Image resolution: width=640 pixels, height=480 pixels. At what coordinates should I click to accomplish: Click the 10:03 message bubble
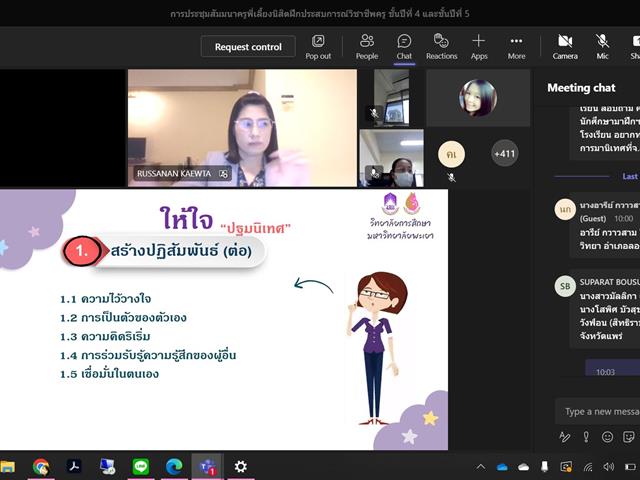613,368
